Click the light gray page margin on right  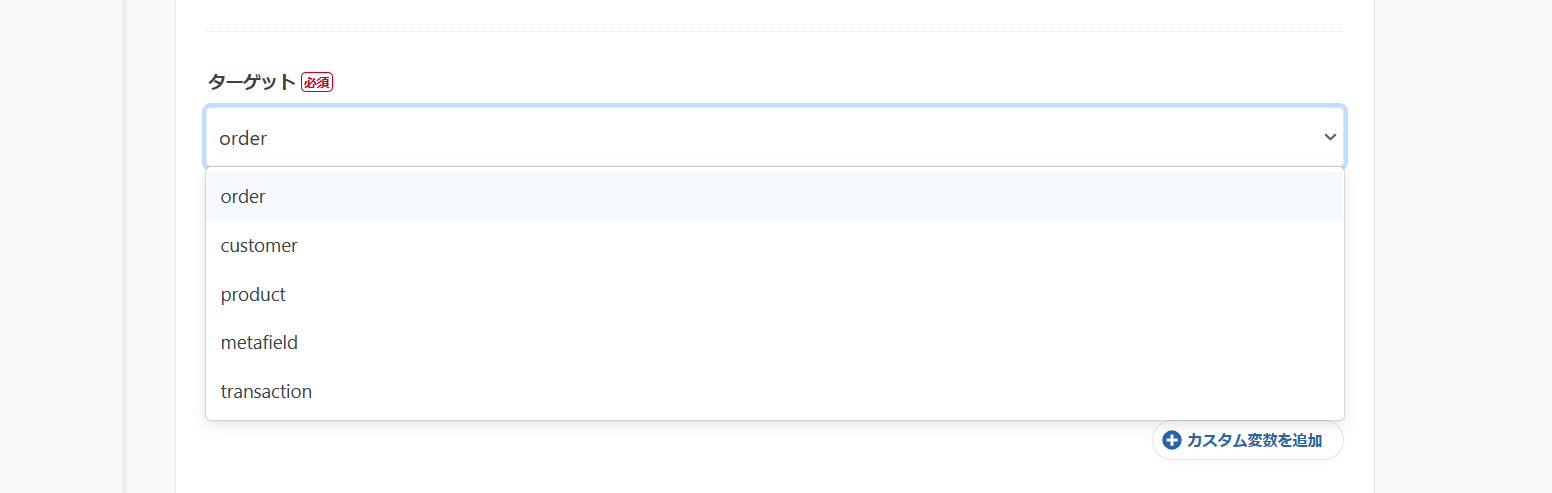1463,246
